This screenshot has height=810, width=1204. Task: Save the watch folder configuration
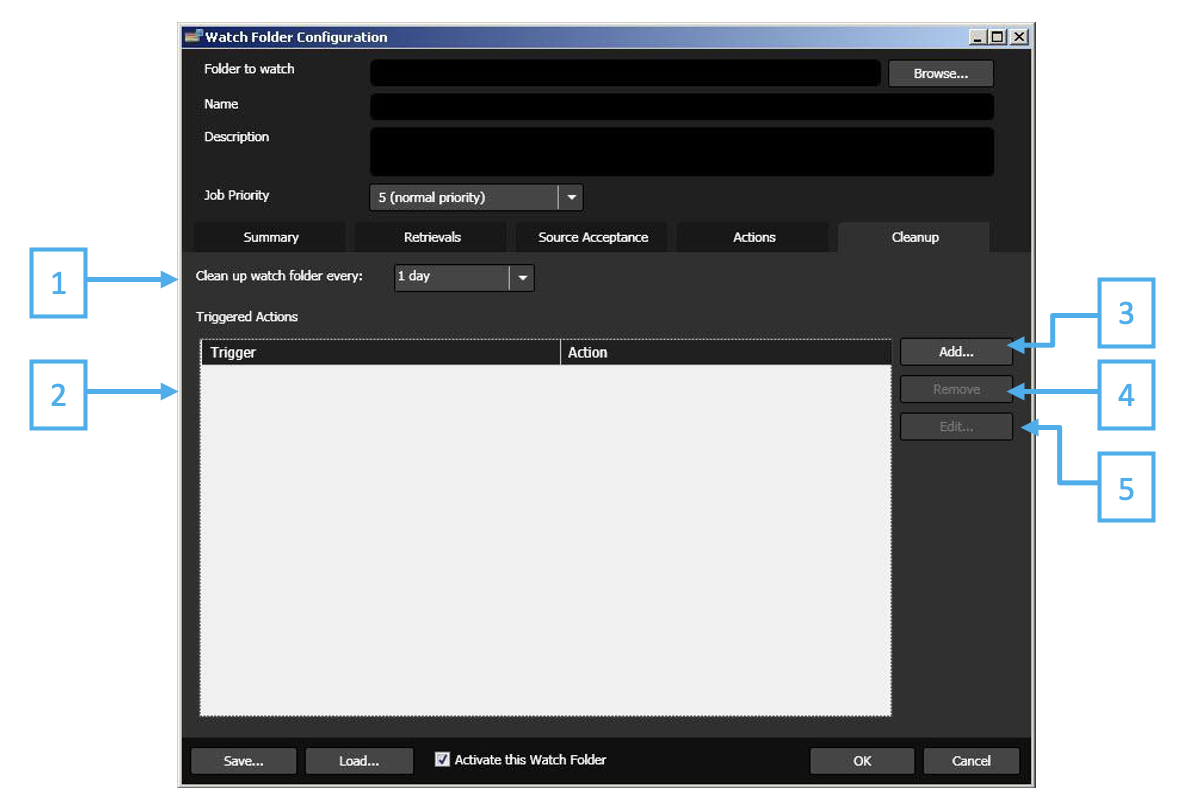pos(243,760)
